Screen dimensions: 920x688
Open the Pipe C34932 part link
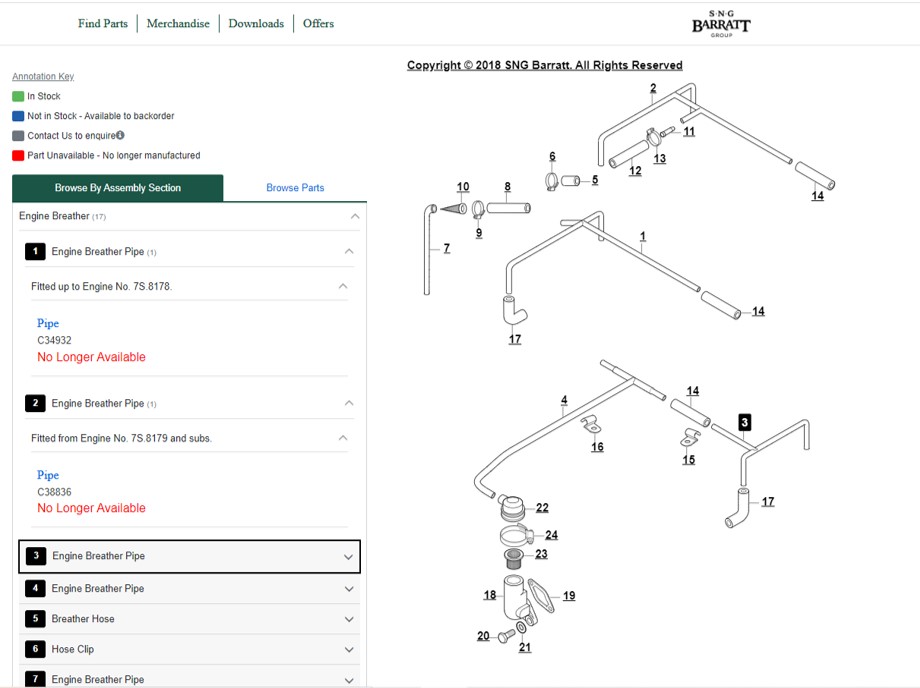(x=48, y=323)
